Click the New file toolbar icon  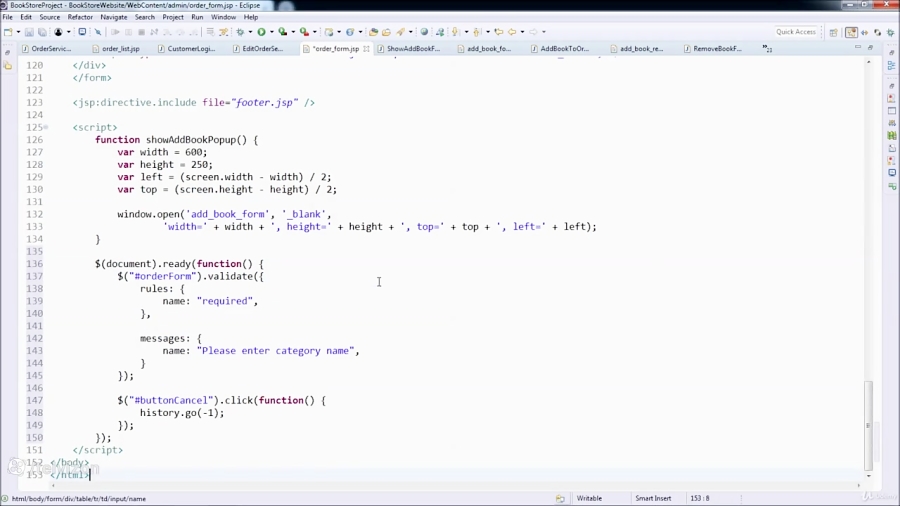(x=8, y=32)
